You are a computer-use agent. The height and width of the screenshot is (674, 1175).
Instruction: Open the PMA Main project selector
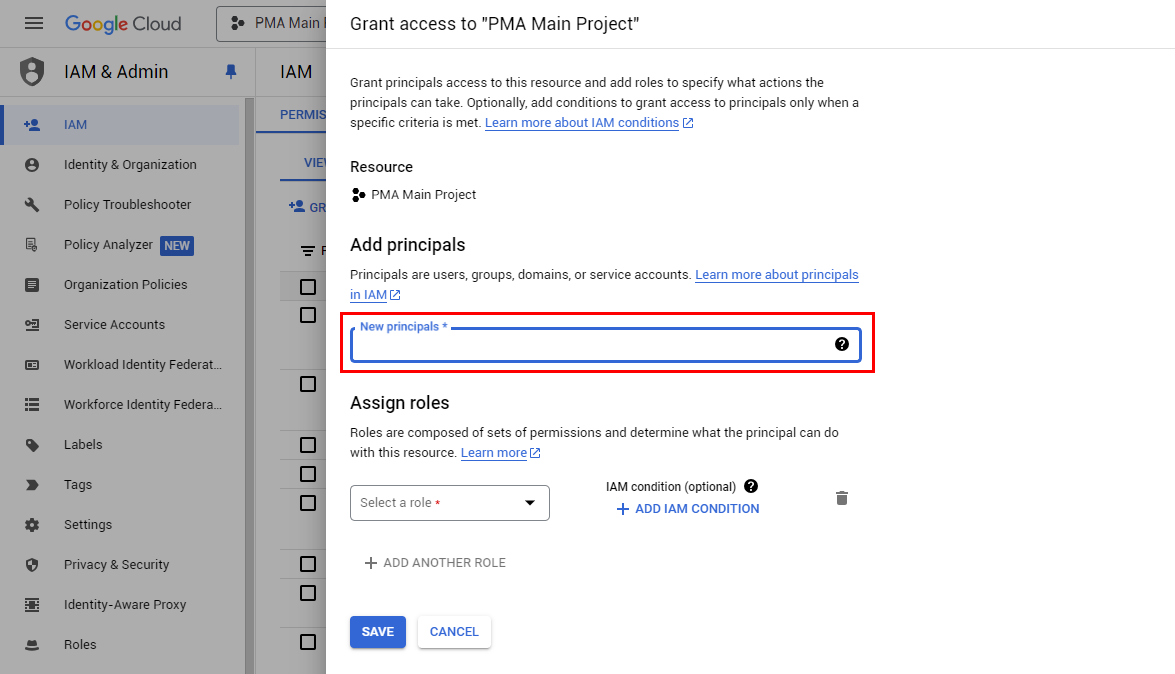click(x=272, y=23)
